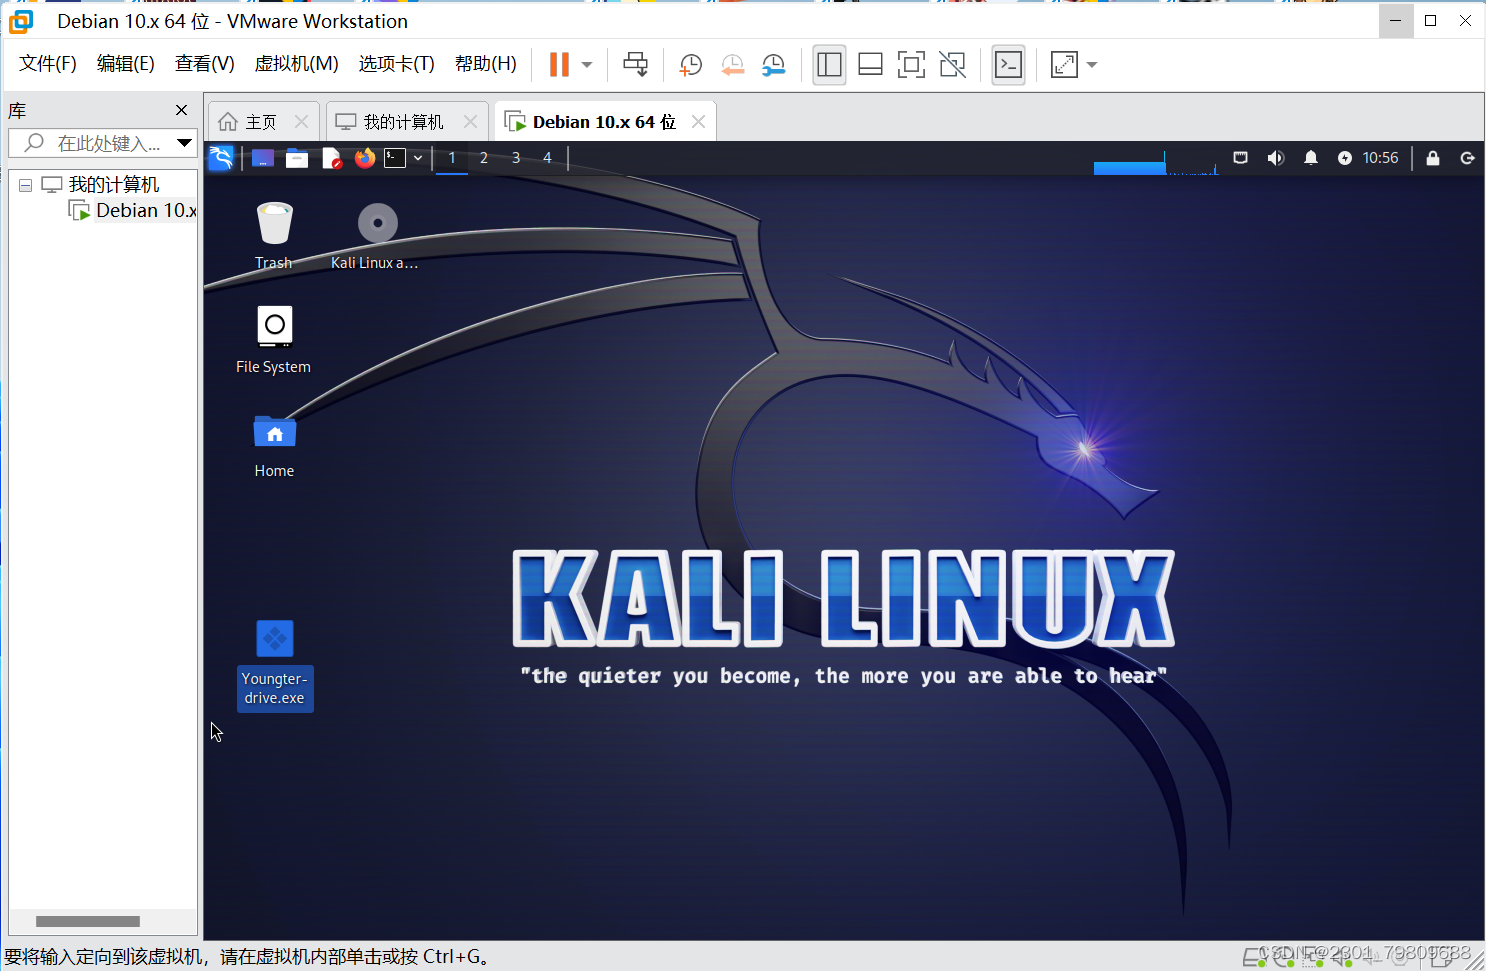Open the library search filter dropdown
Image resolution: width=1486 pixels, height=971 pixels.
[185, 143]
